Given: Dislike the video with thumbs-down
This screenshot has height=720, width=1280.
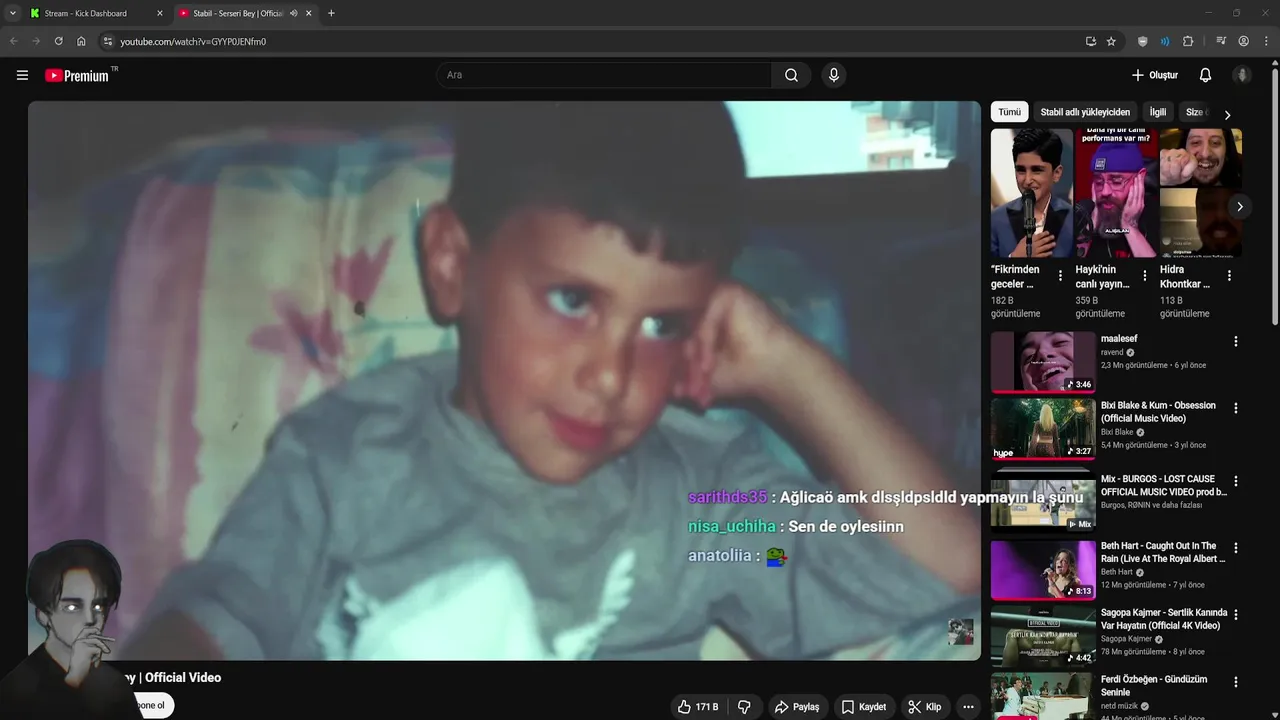Looking at the screenshot, I should [x=744, y=707].
